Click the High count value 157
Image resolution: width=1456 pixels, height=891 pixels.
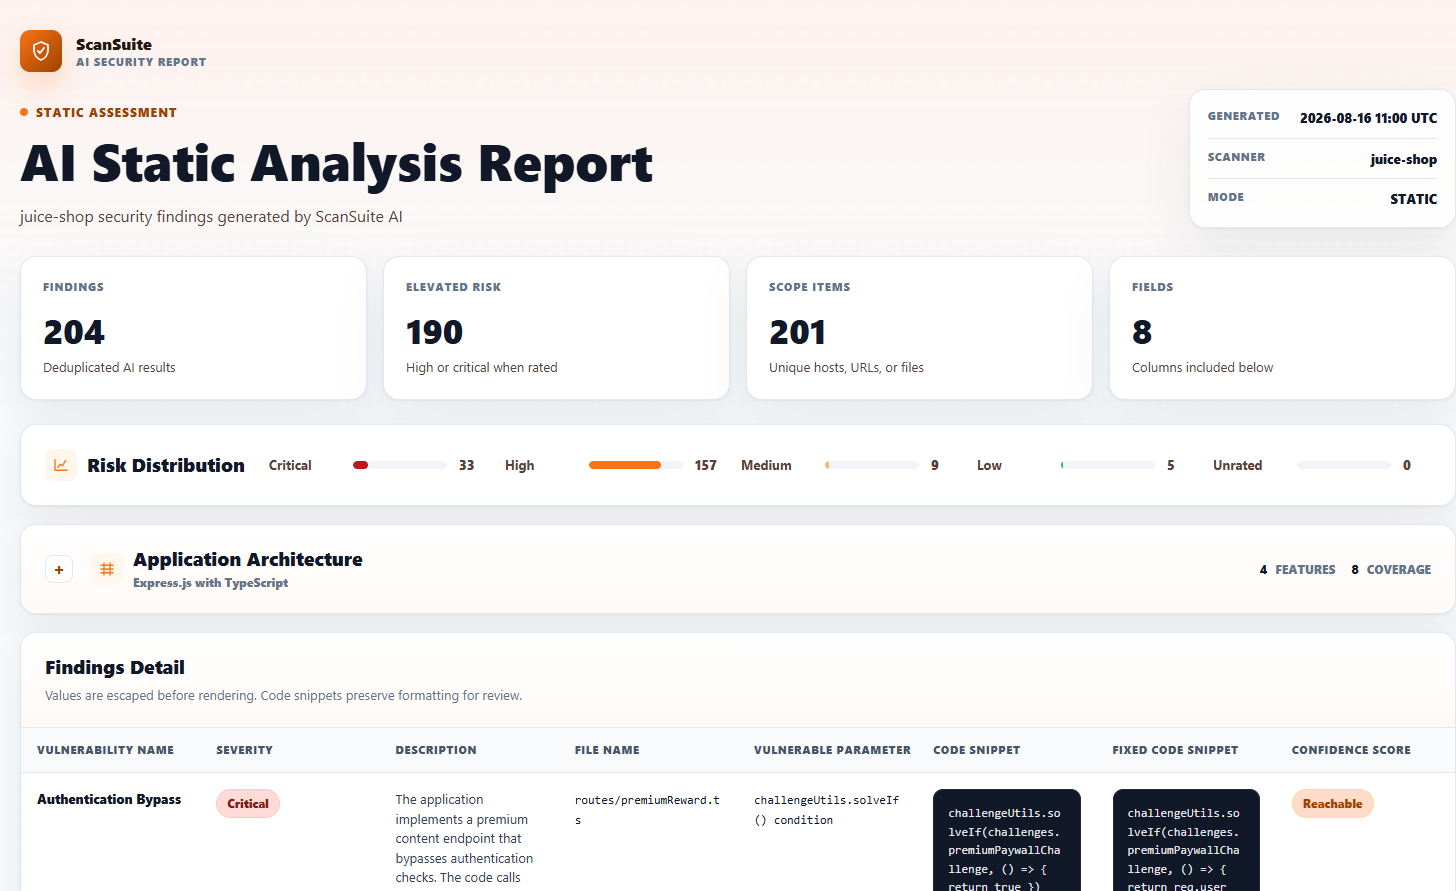pyautogui.click(x=706, y=466)
